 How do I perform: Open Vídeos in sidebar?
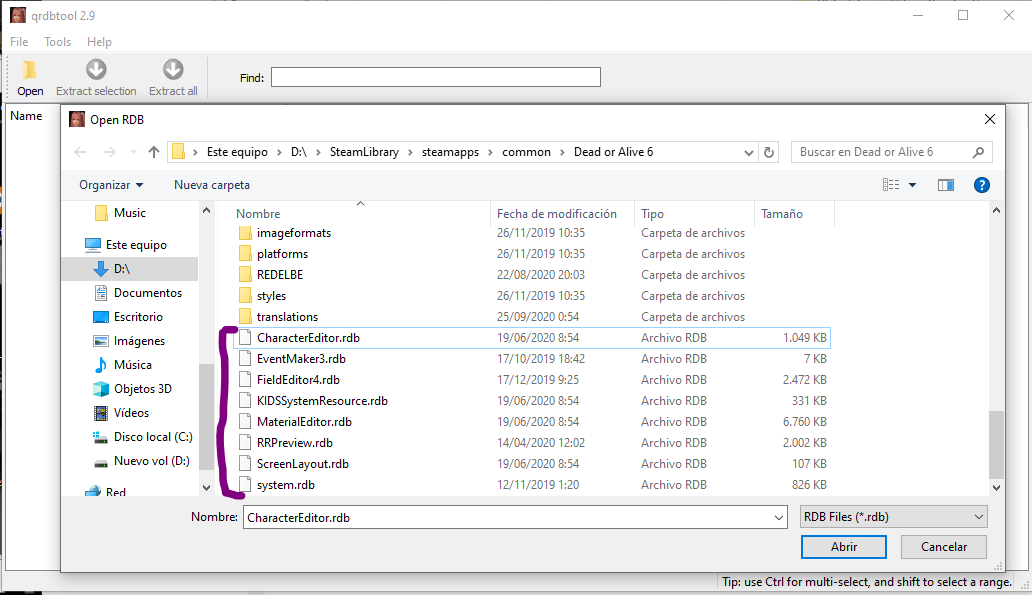tap(131, 413)
